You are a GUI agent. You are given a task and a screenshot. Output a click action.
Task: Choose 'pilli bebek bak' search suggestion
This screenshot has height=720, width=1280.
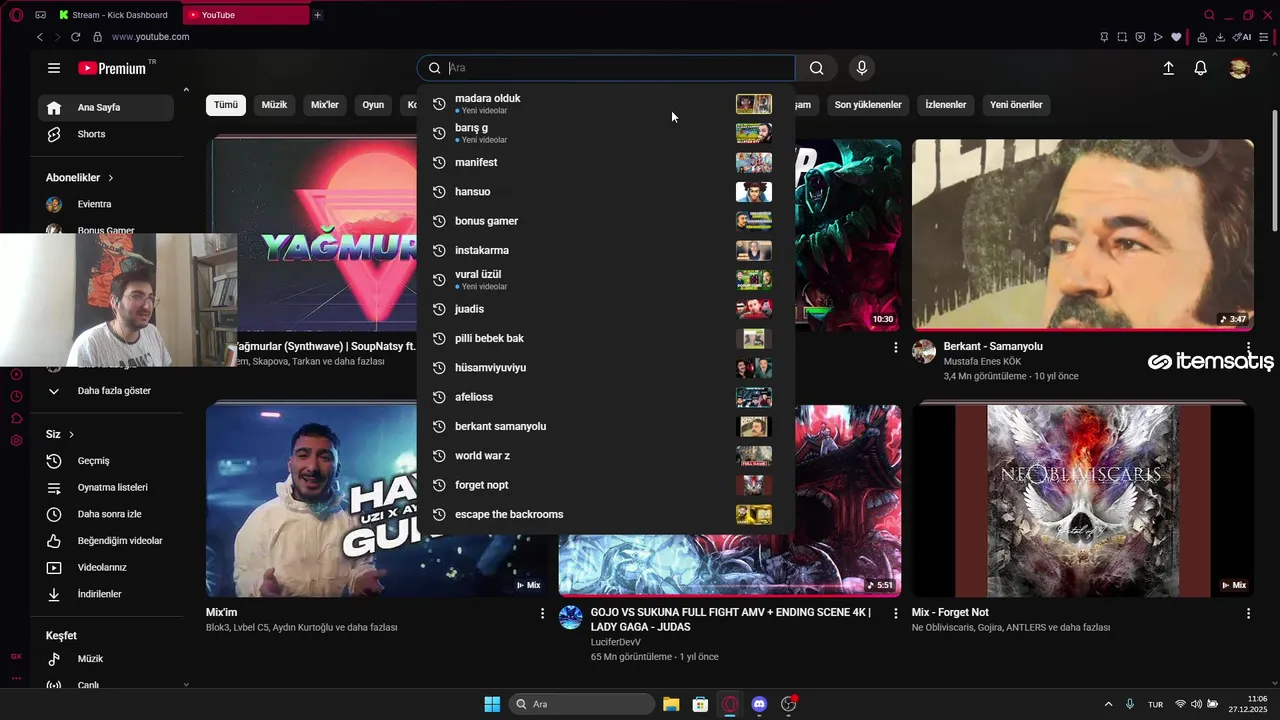tap(605, 338)
